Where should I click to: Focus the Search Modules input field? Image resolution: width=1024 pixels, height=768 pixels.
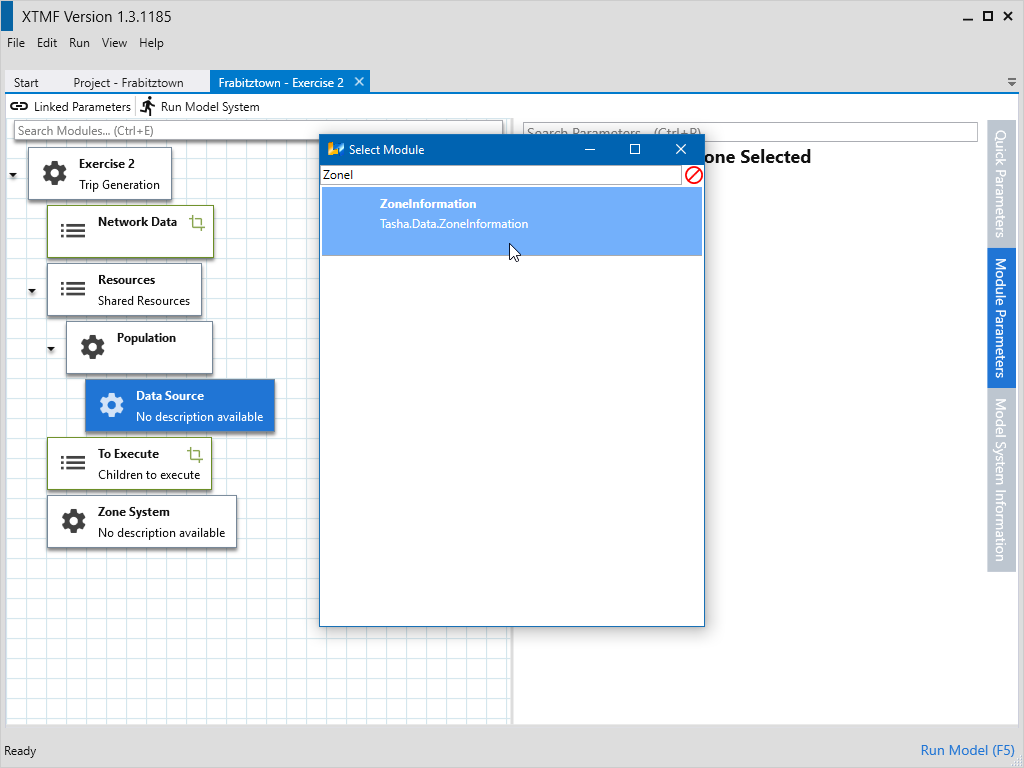pos(258,131)
